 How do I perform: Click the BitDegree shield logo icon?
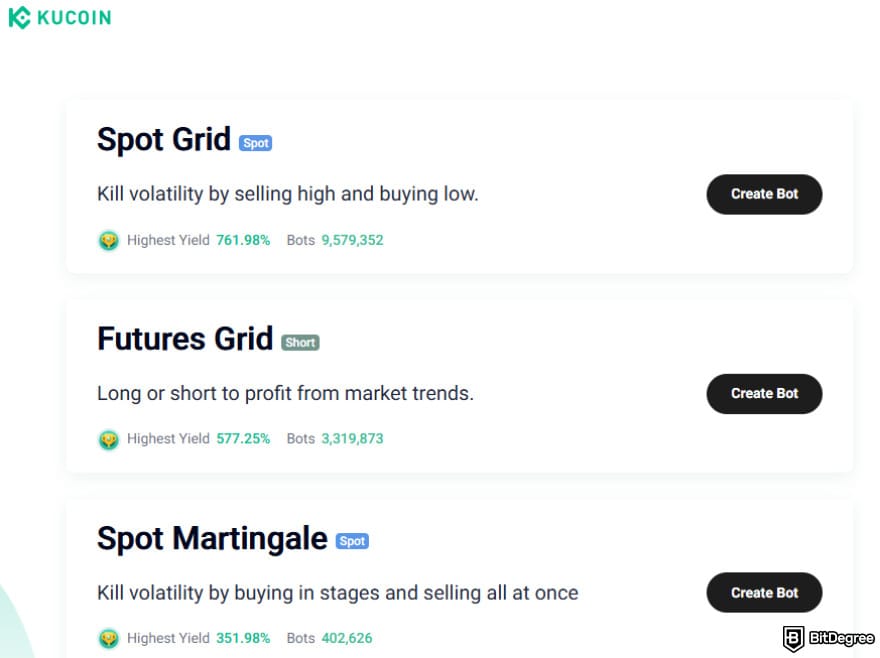[793, 638]
